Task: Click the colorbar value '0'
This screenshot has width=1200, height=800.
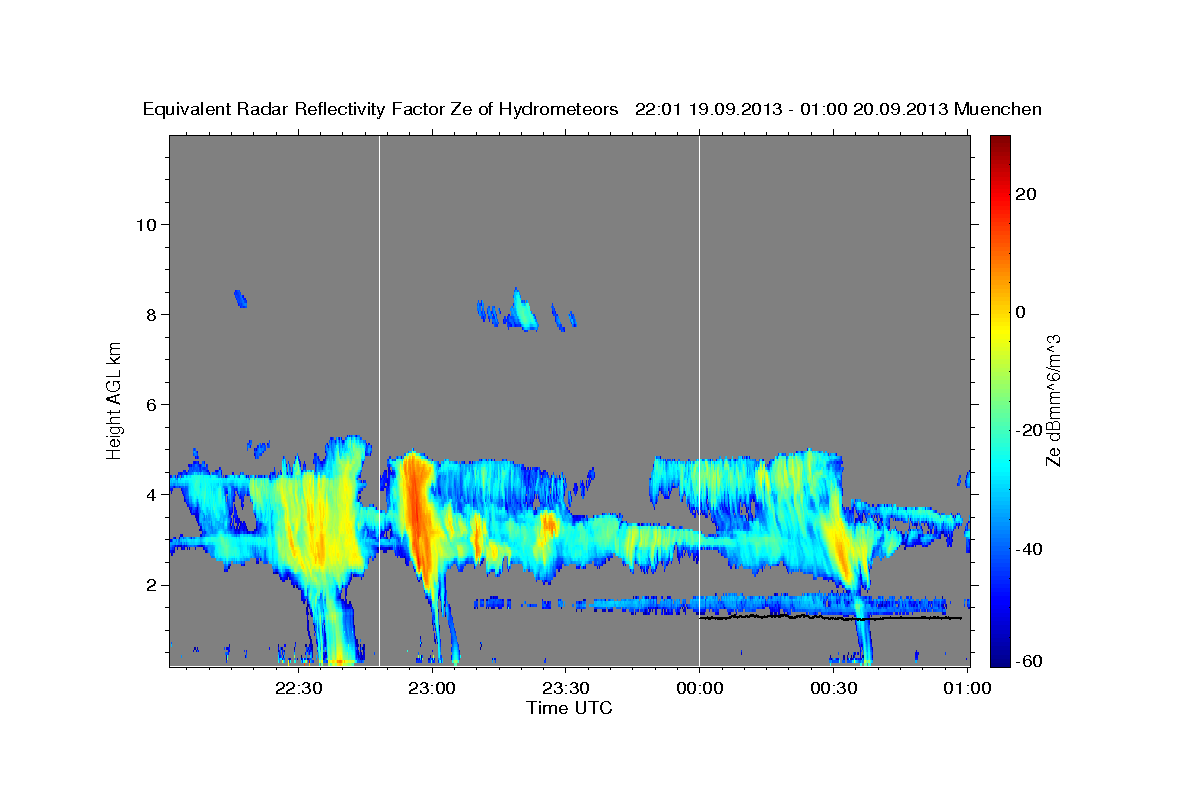Action: (1020, 312)
